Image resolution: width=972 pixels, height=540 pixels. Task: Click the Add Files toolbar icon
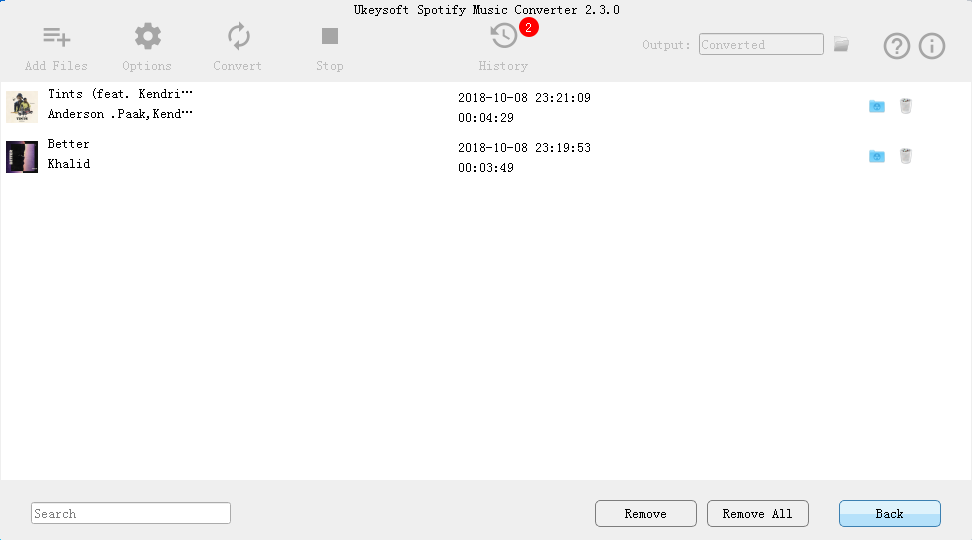(56, 37)
